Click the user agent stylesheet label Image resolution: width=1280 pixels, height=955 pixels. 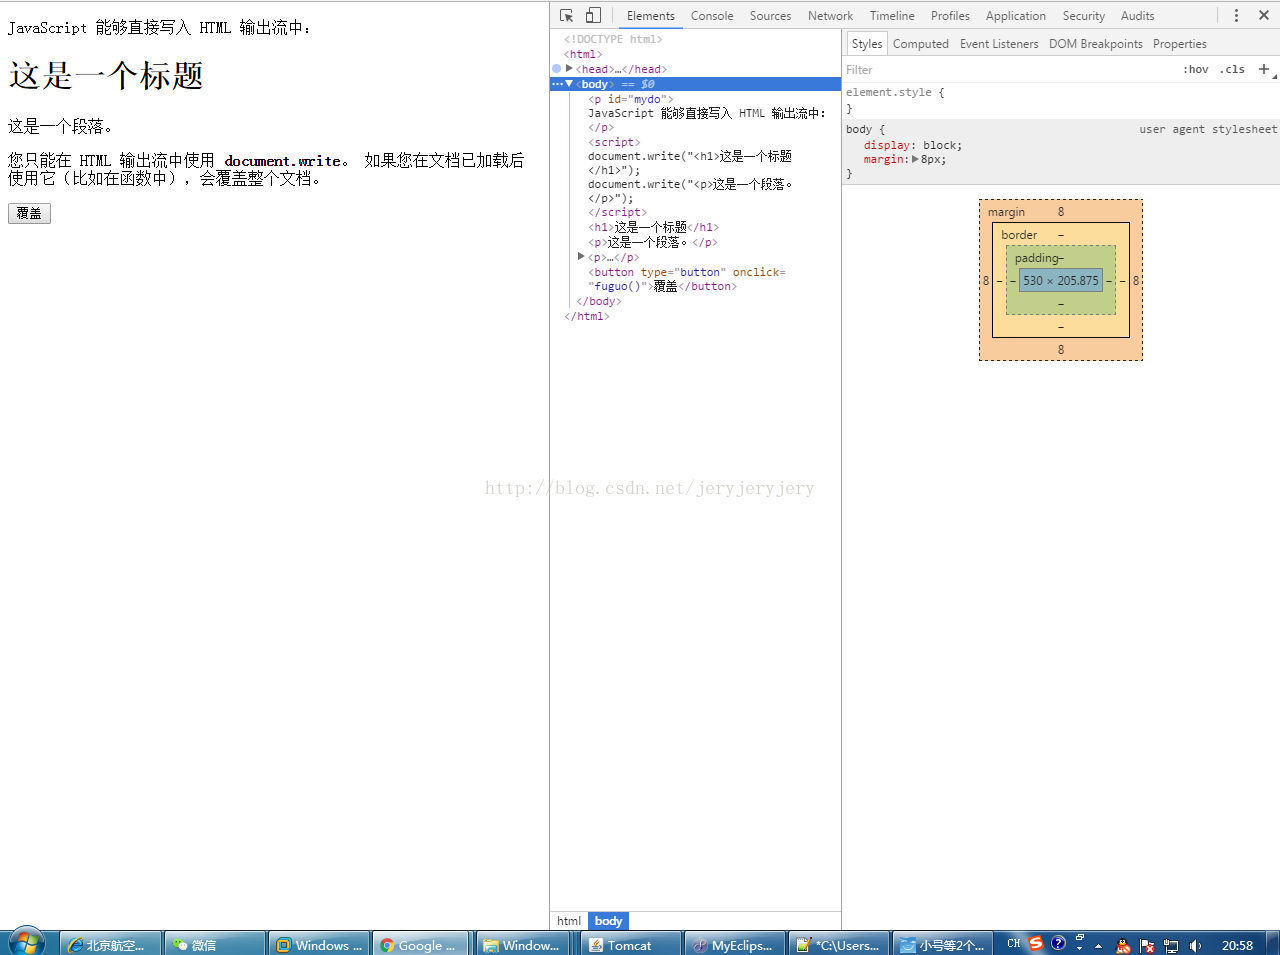coord(1208,129)
